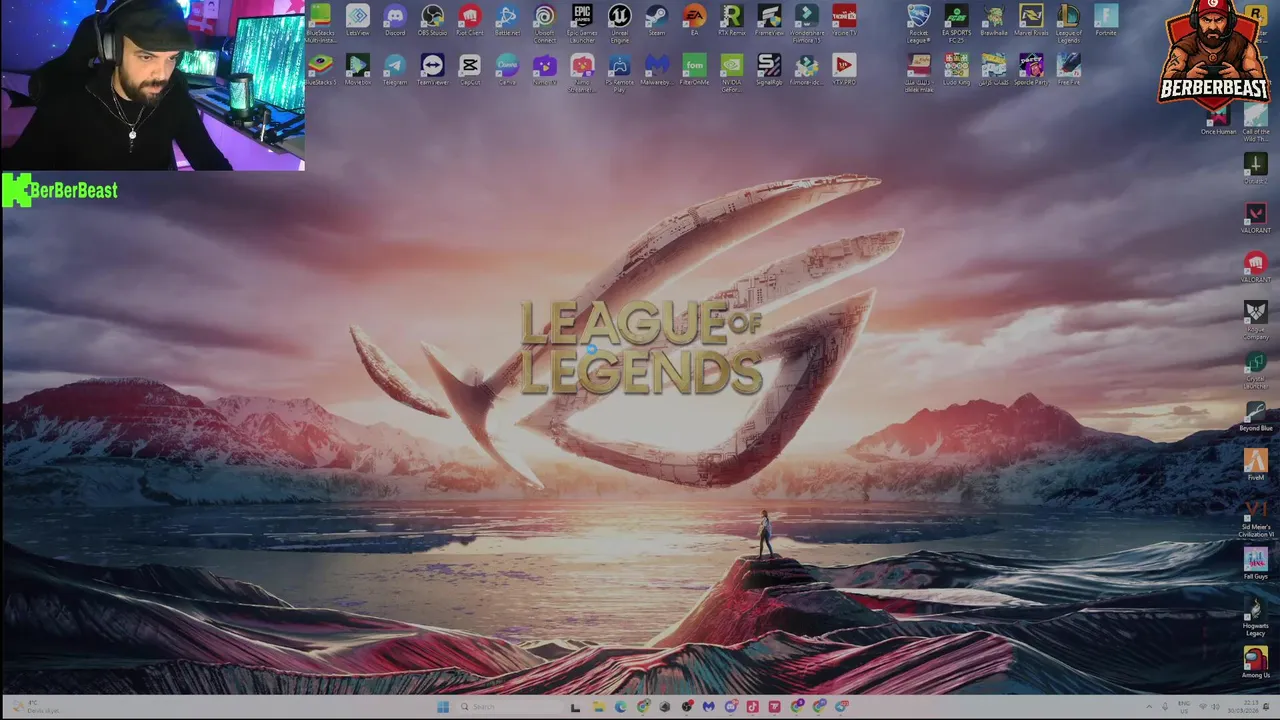The image size is (1280, 720).
Task: Select the Fall Guys shortcut
Action: [x=1256, y=563]
